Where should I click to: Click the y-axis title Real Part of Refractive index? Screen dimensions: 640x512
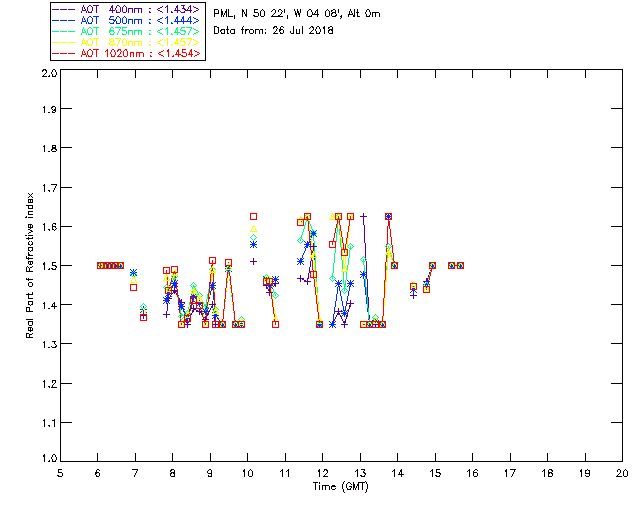click(x=29, y=265)
